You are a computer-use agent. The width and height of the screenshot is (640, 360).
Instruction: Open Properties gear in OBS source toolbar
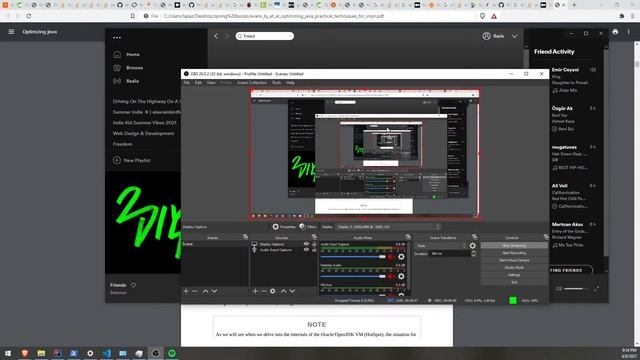point(276,227)
